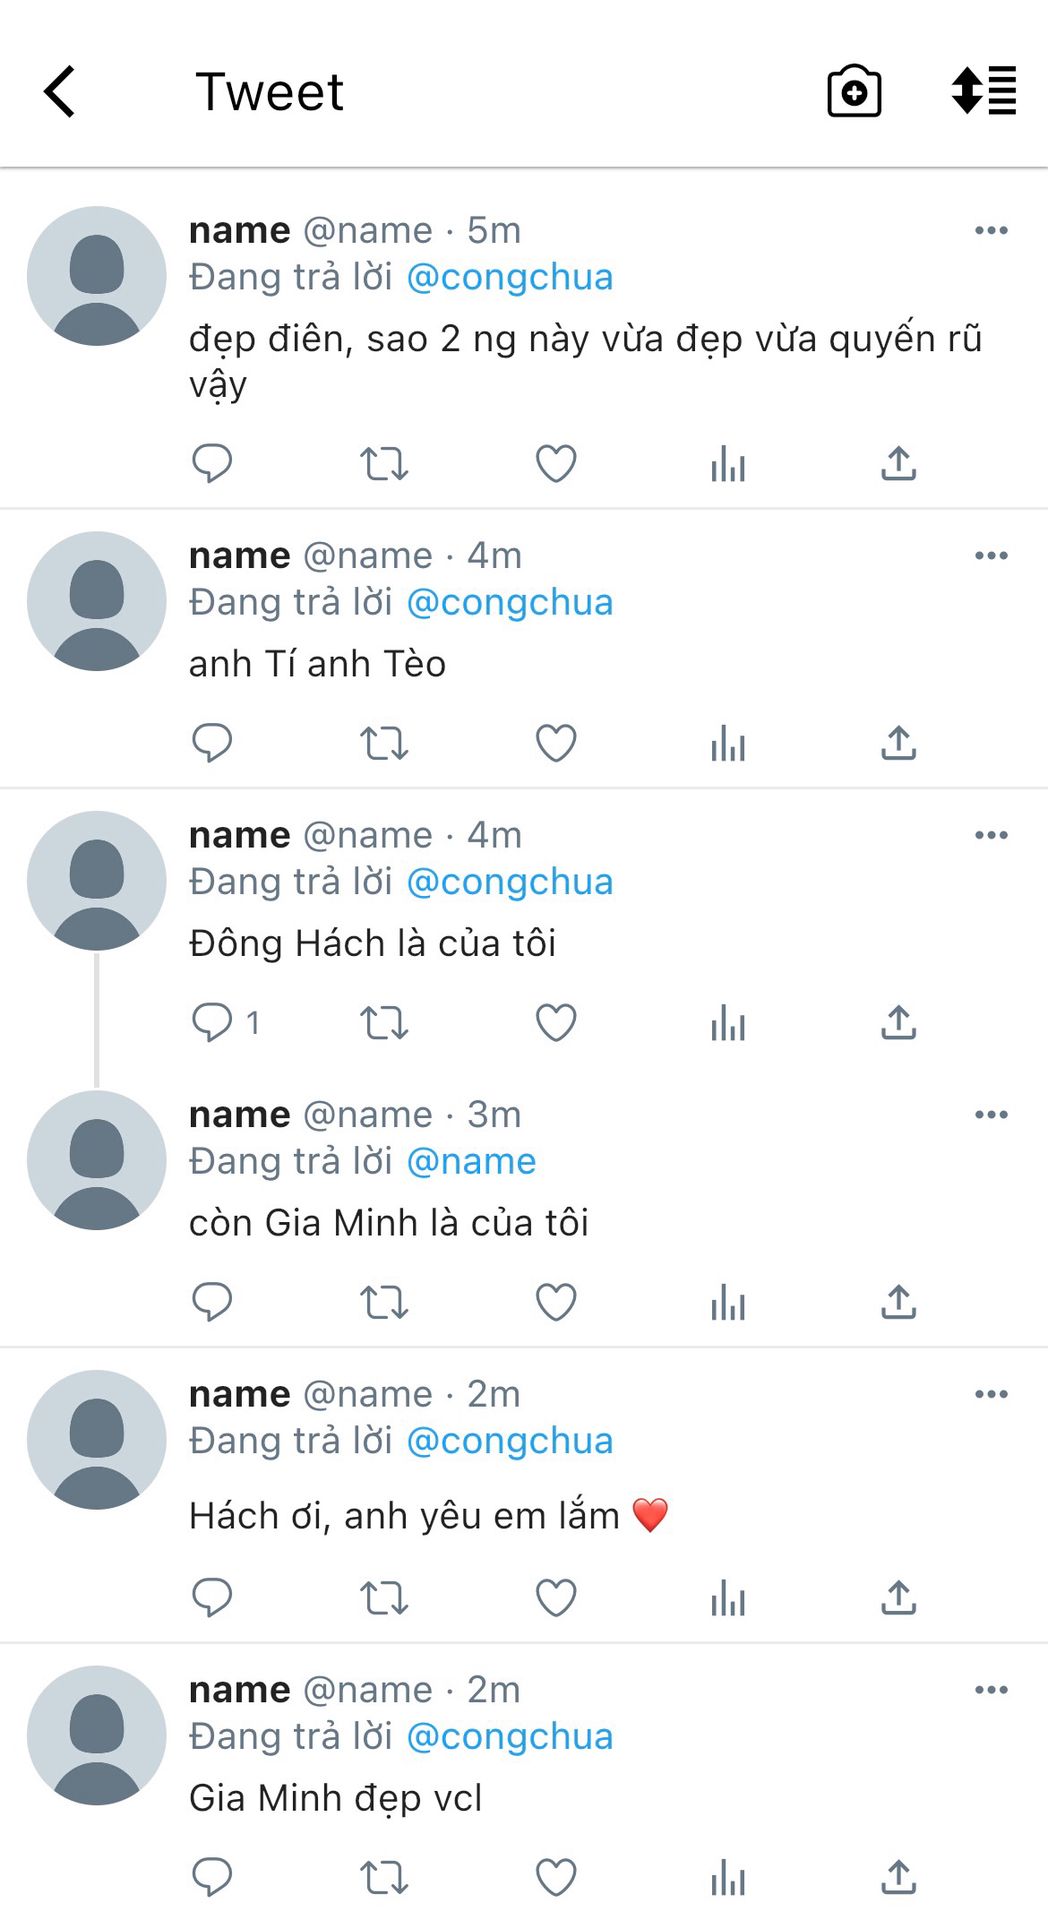Tap the back arrow in header
1048x1920 pixels.
coord(60,92)
